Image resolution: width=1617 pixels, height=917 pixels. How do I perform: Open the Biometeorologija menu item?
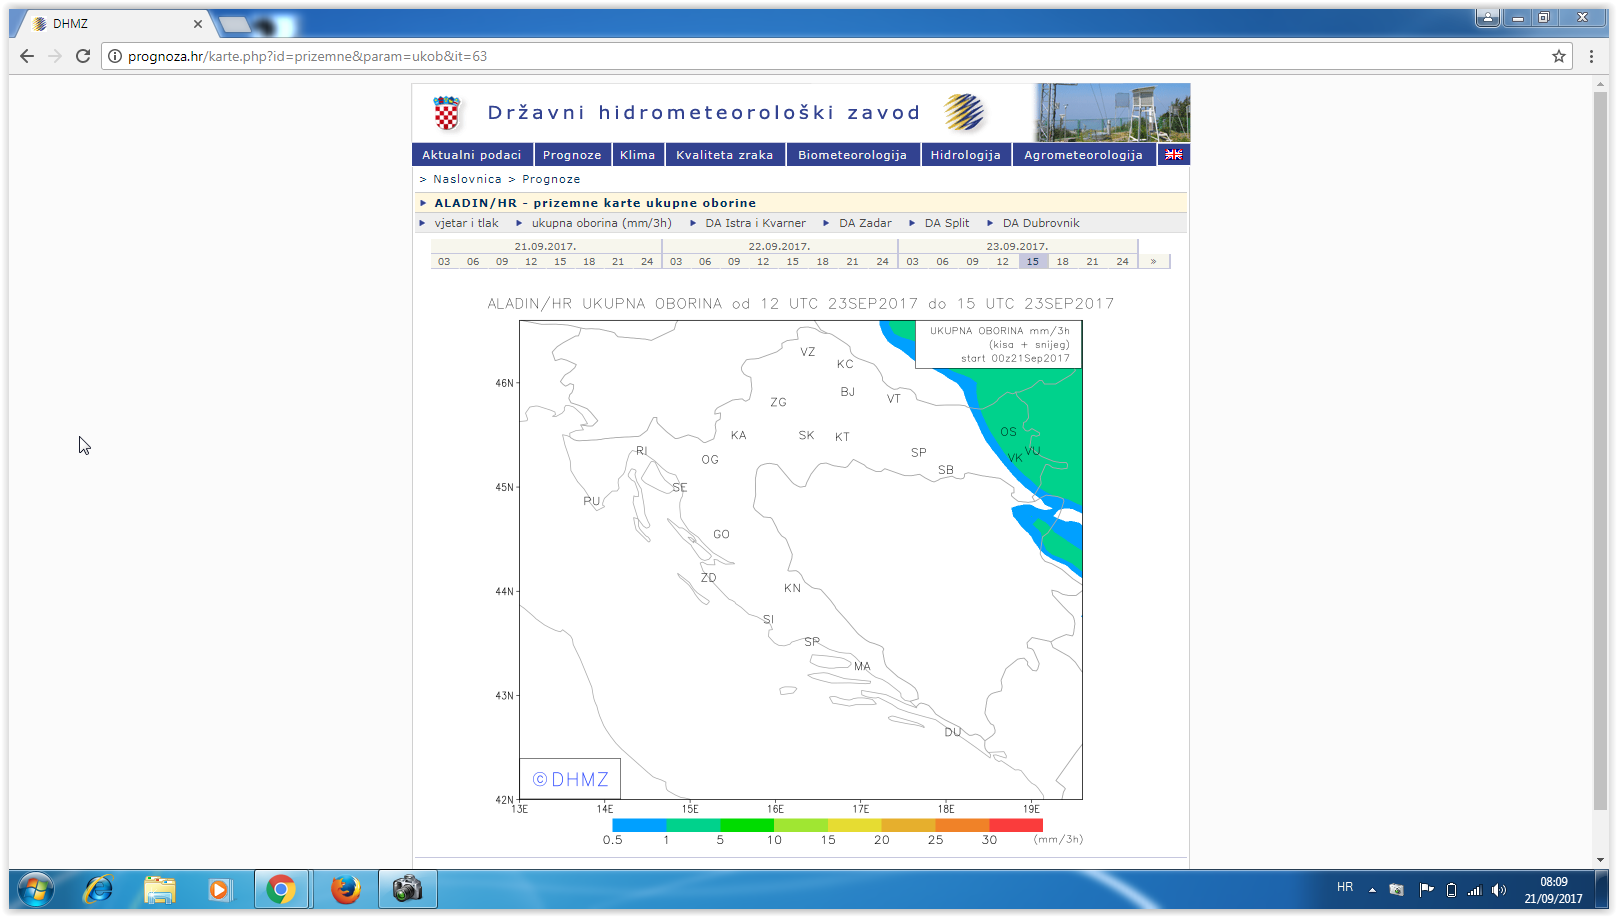[852, 155]
